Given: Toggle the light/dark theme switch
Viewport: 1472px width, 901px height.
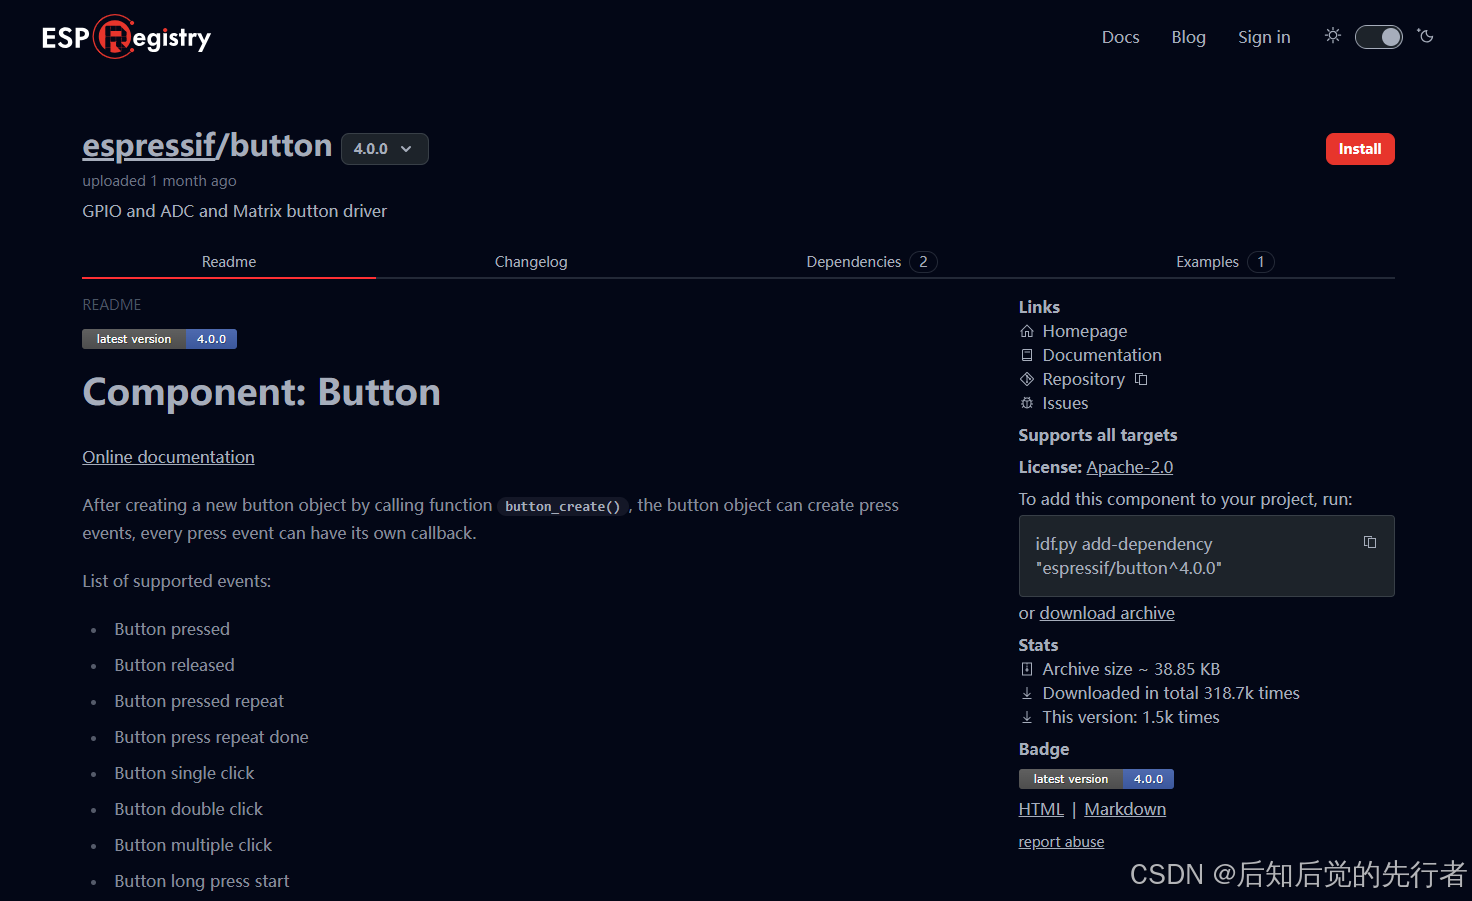Looking at the screenshot, I should tap(1379, 37).
